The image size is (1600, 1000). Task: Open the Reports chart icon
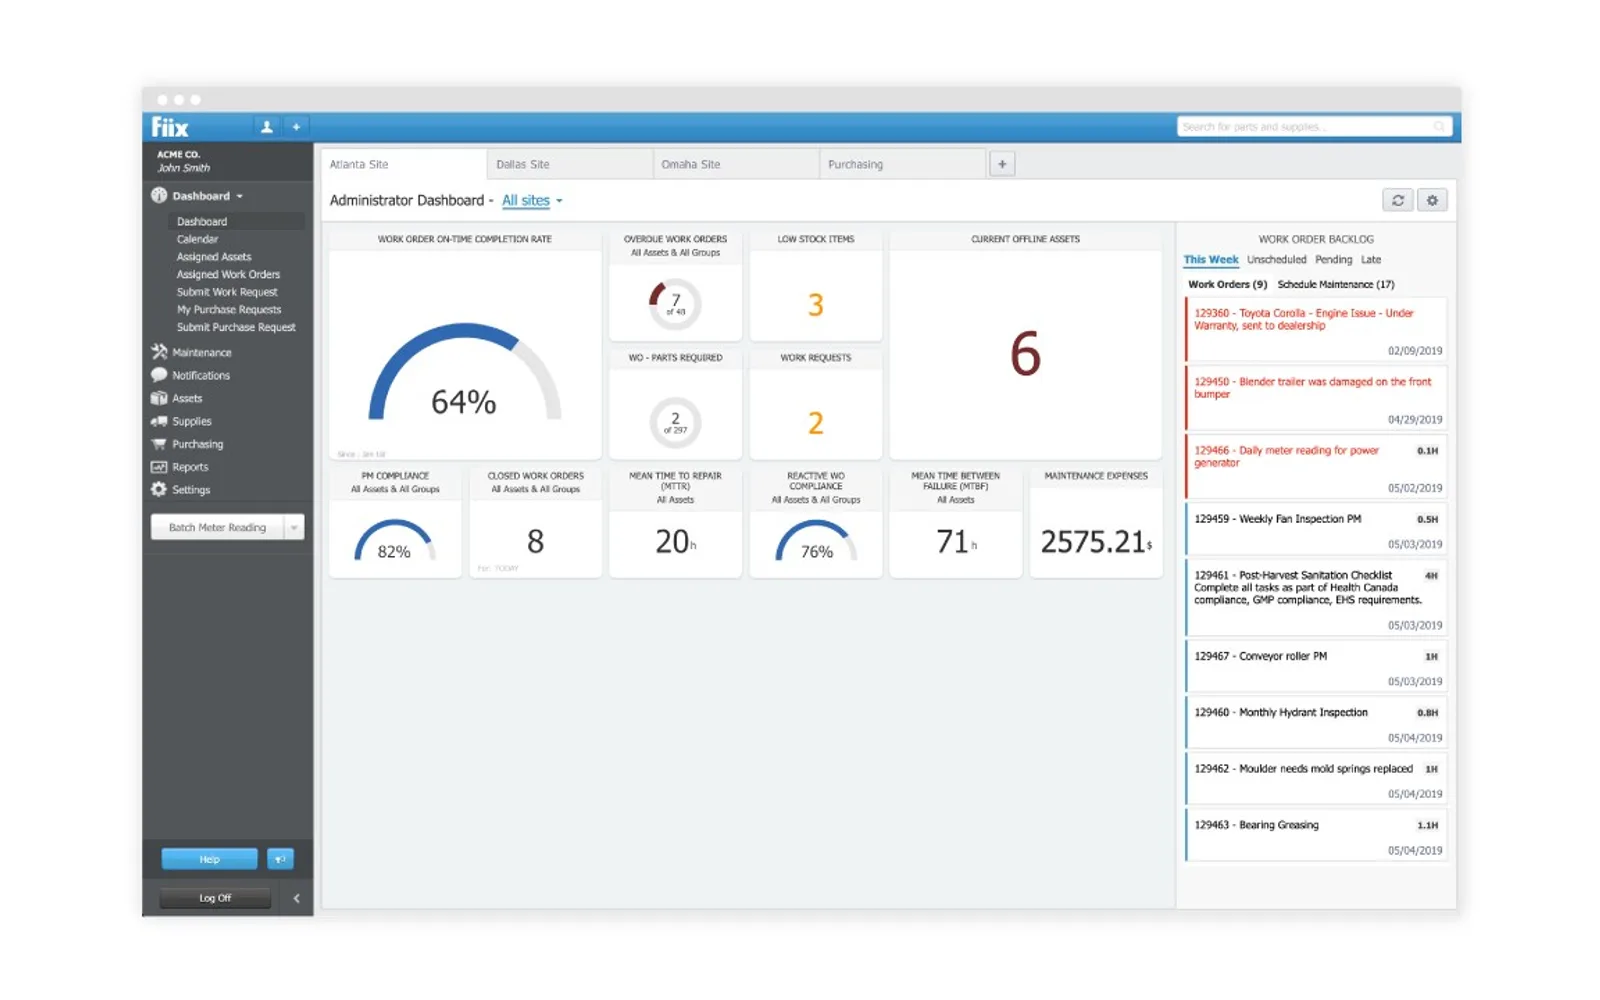[159, 467]
